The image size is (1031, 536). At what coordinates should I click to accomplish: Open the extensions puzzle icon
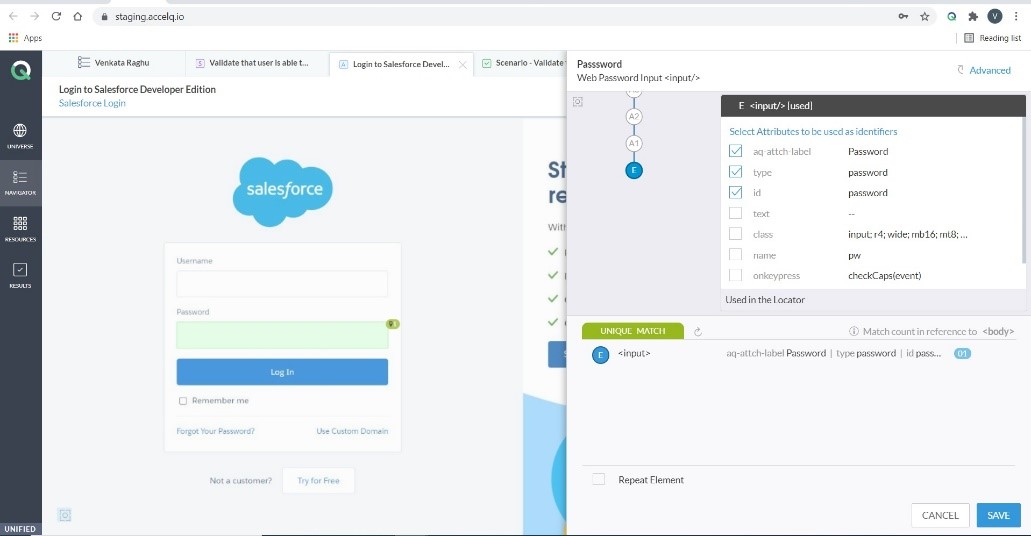973,16
